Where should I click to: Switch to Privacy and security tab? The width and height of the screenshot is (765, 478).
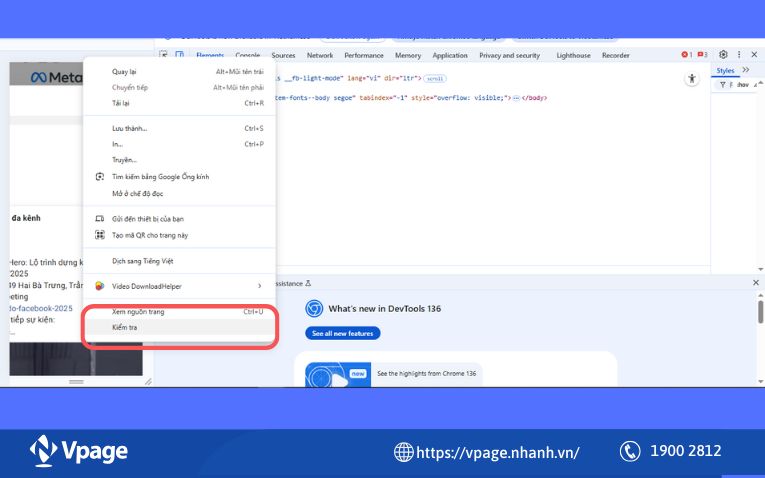tap(509, 55)
